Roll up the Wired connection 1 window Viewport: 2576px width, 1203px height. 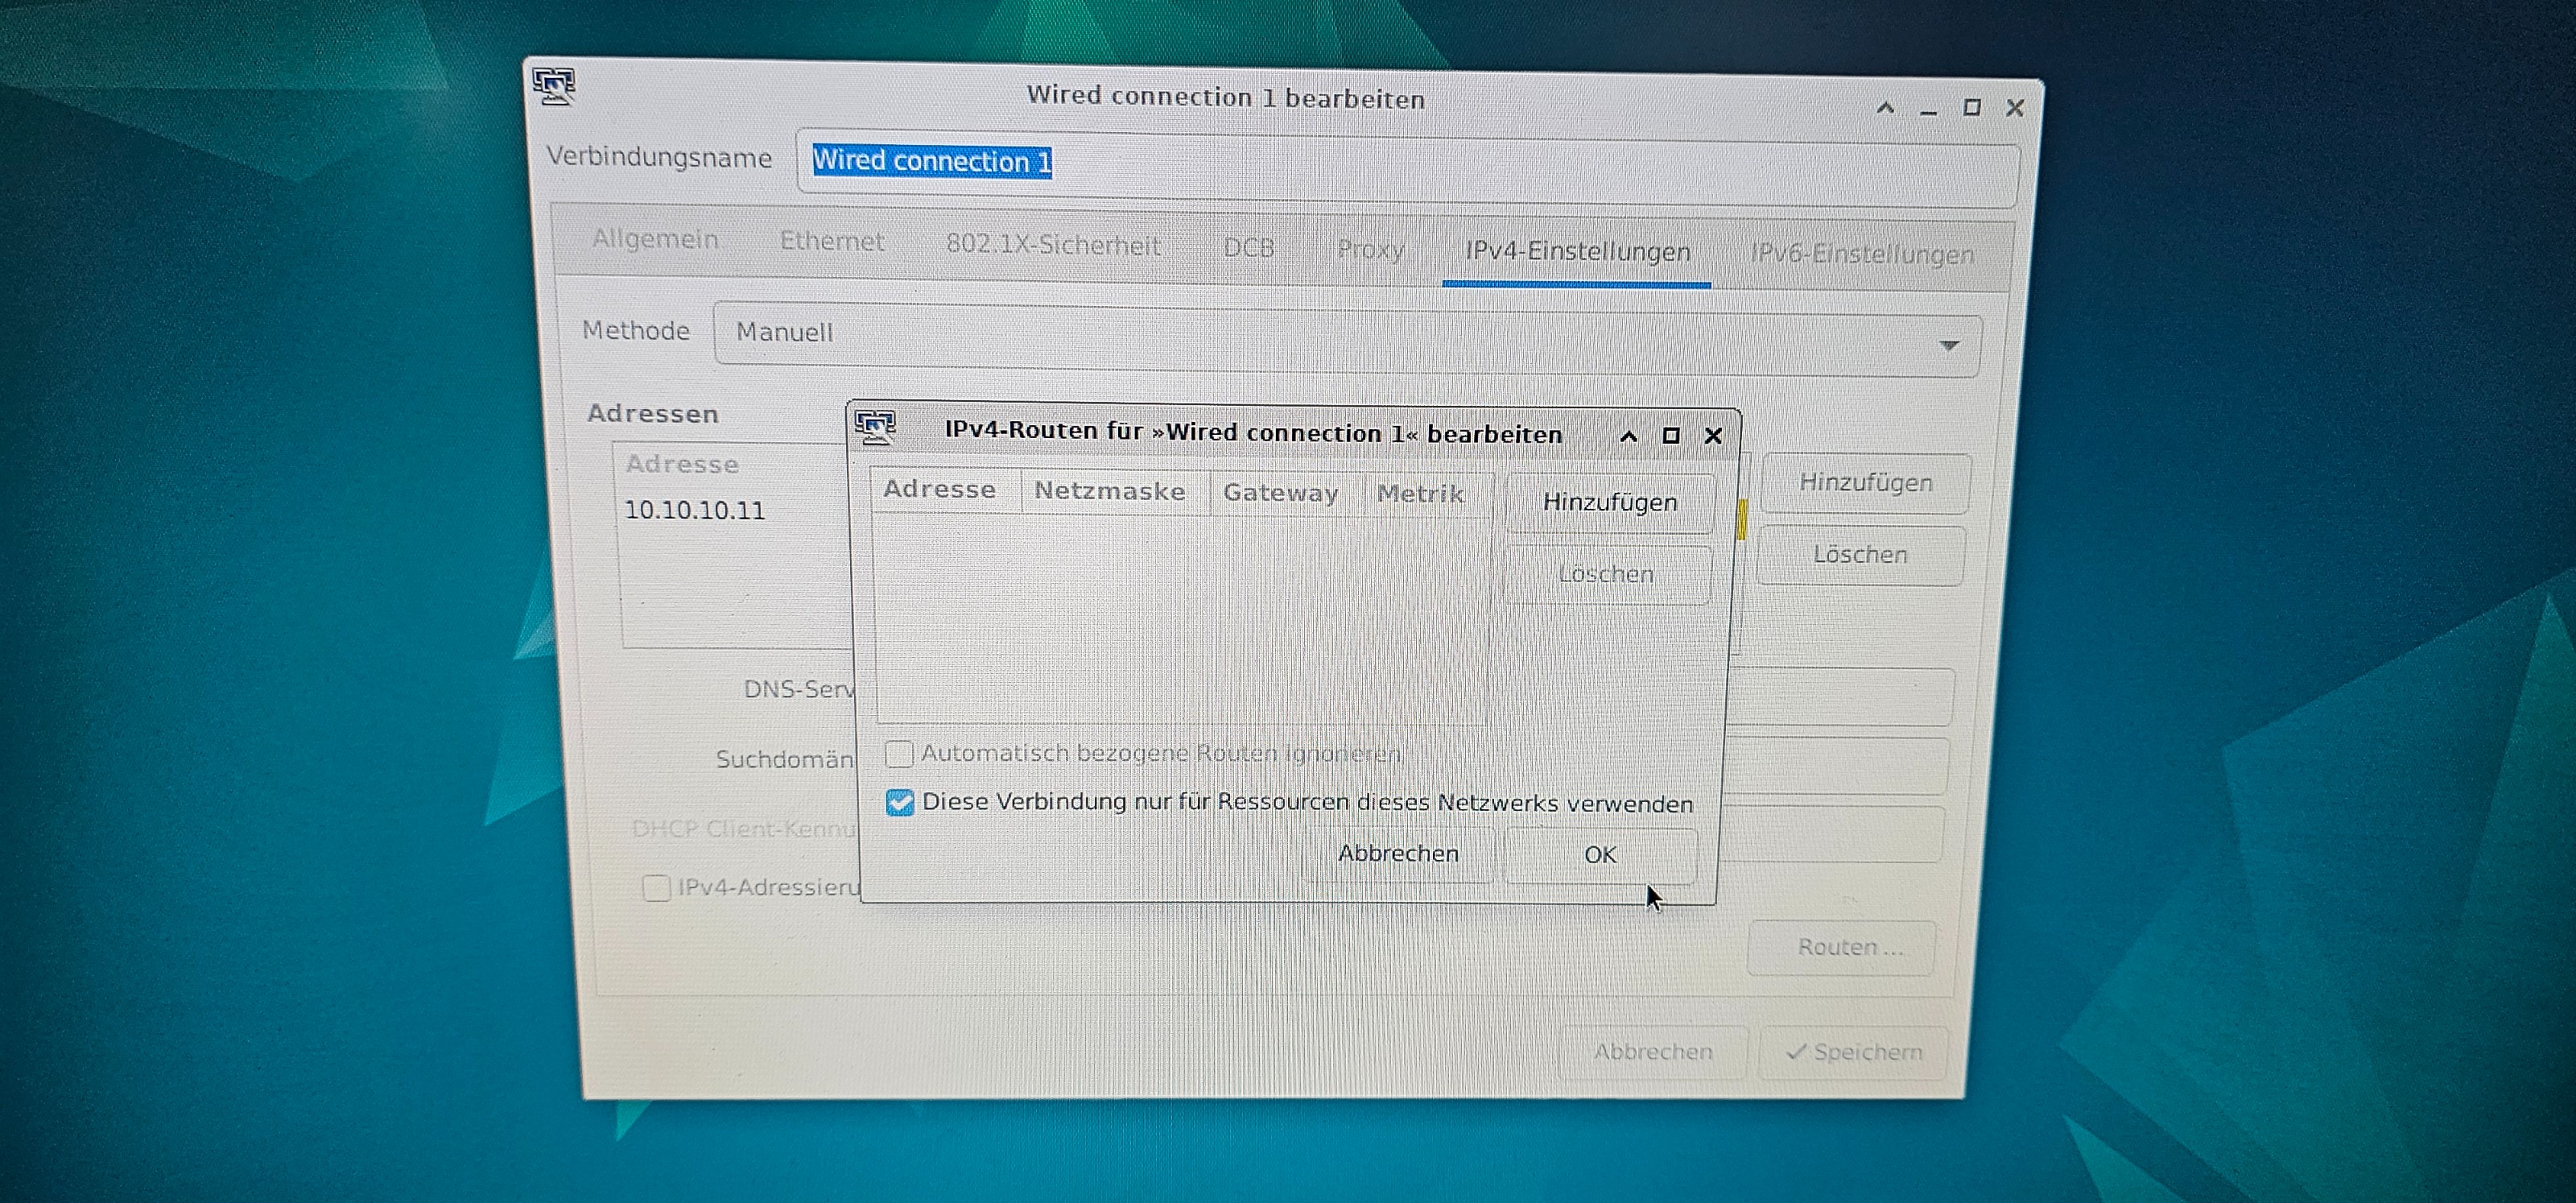1885,108
